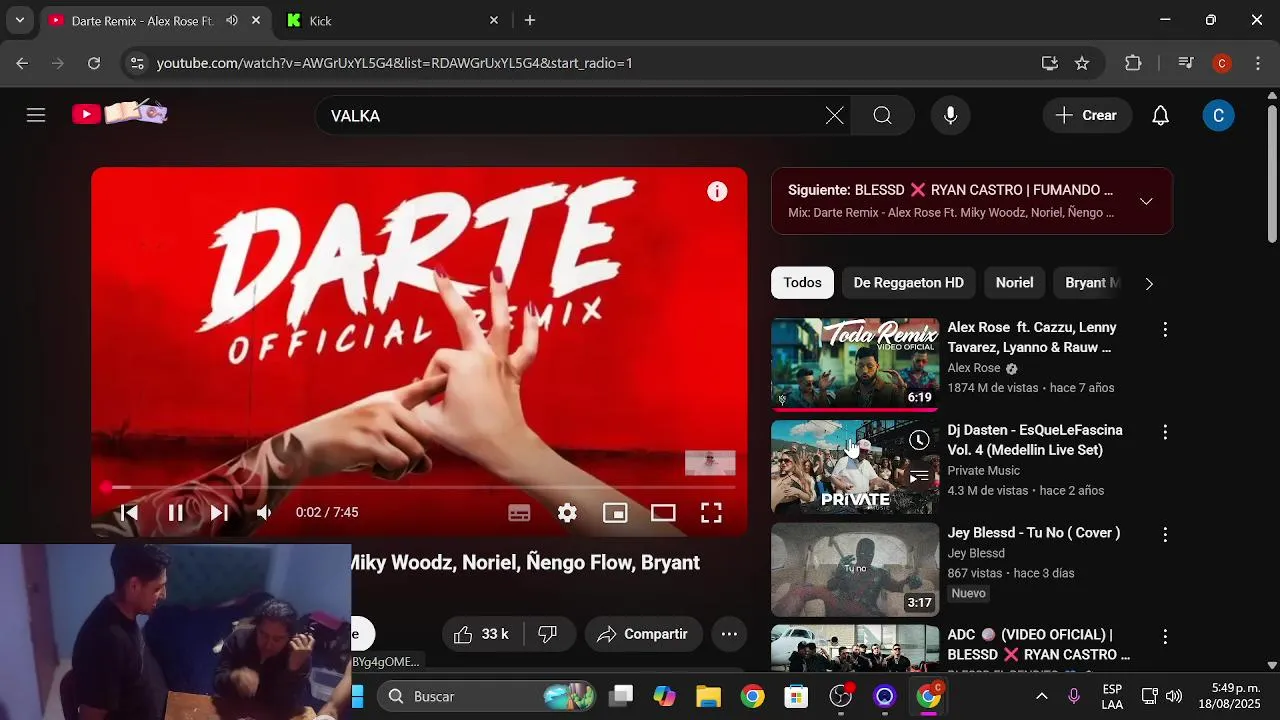Close the Kick browser tab

[x=494, y=20]
